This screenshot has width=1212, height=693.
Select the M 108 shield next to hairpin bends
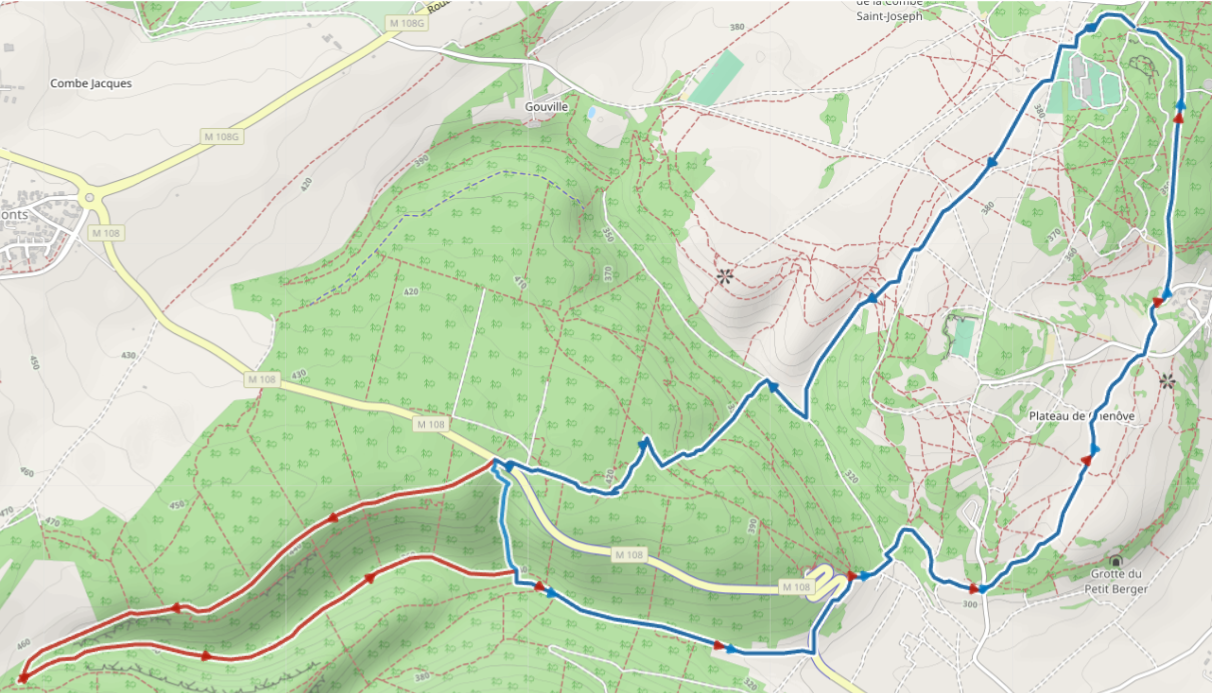point(796,587)
